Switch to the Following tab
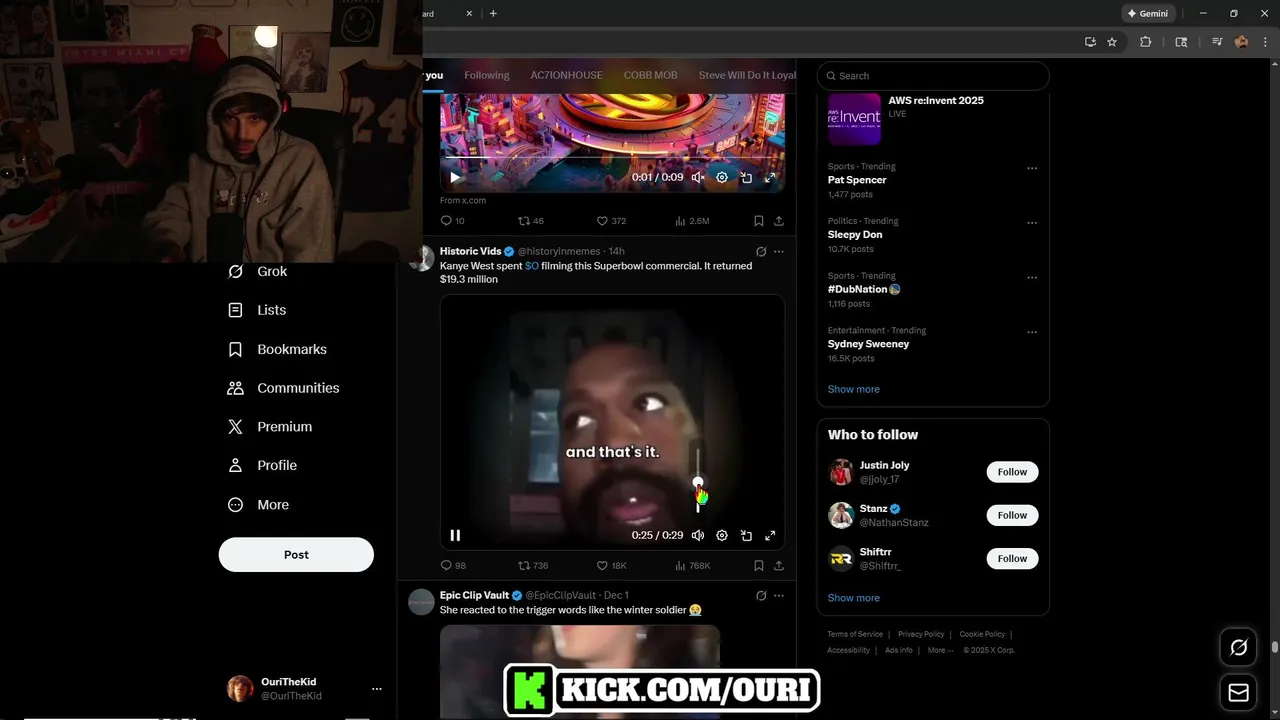The width and height of the screenshot is (1280, 720). click(x=487, y=75)
